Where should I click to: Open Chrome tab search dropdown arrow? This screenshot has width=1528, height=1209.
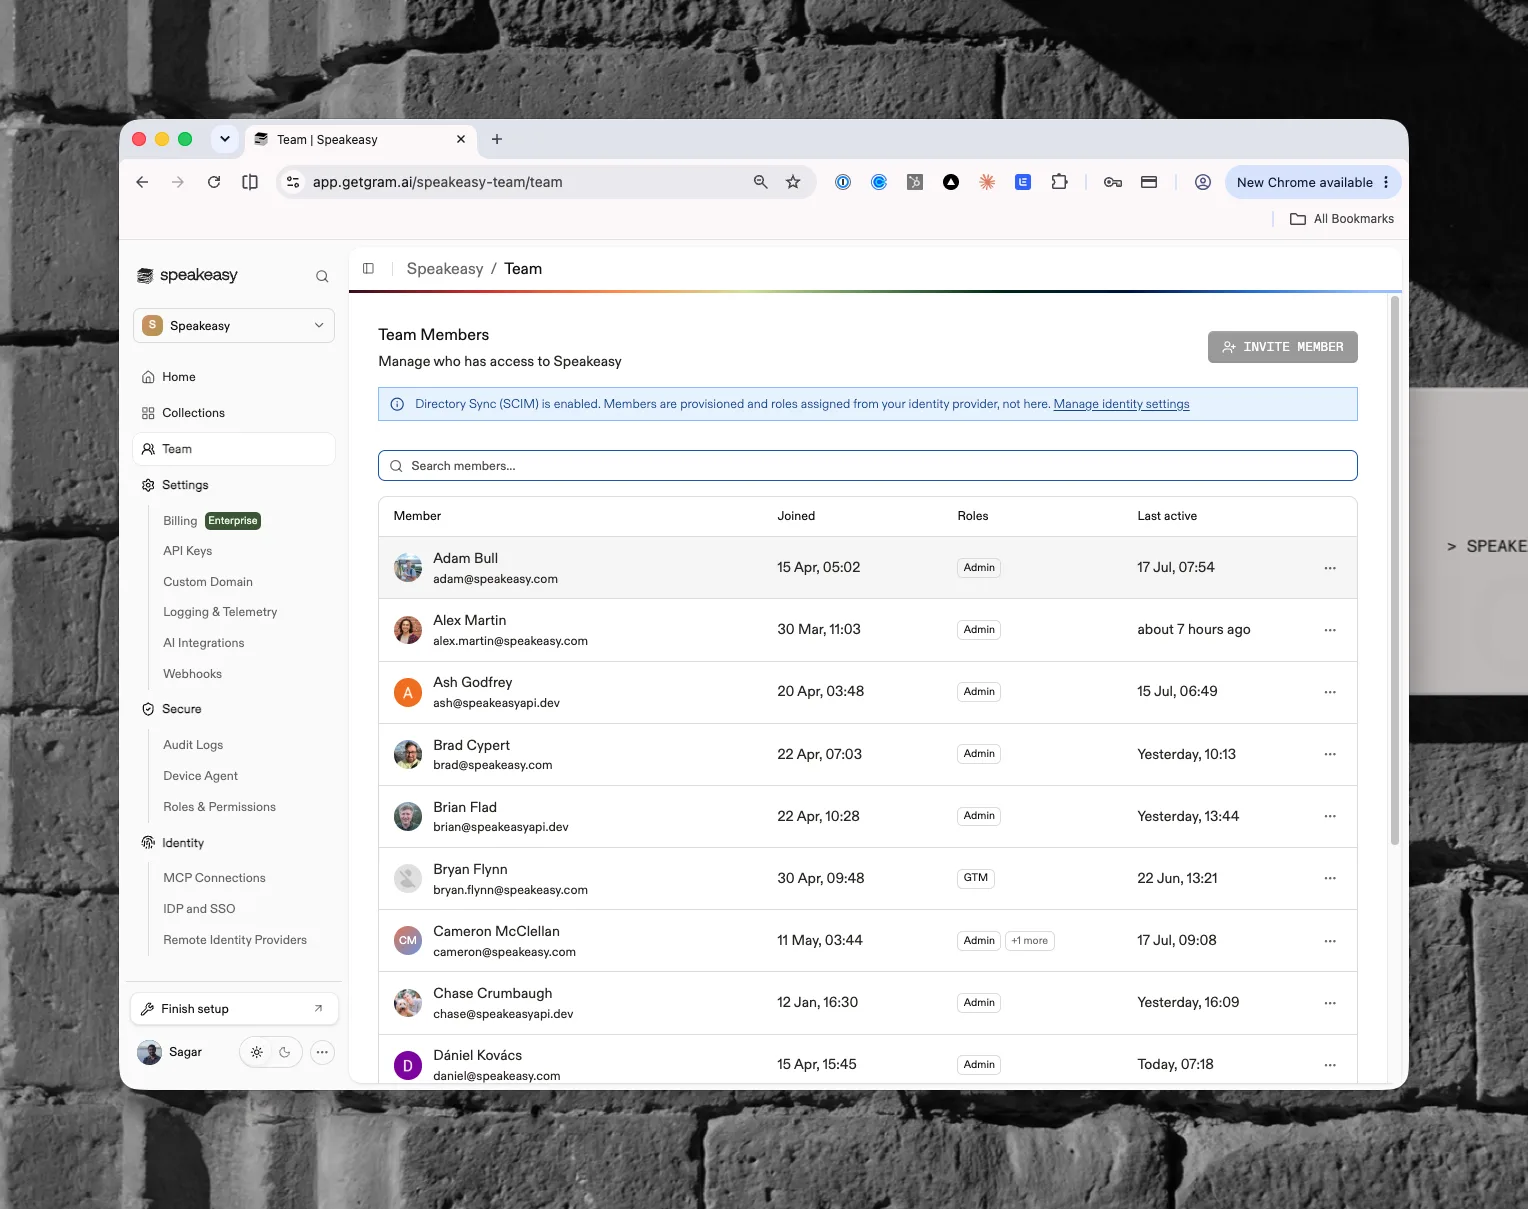click(x=225, y=139)
